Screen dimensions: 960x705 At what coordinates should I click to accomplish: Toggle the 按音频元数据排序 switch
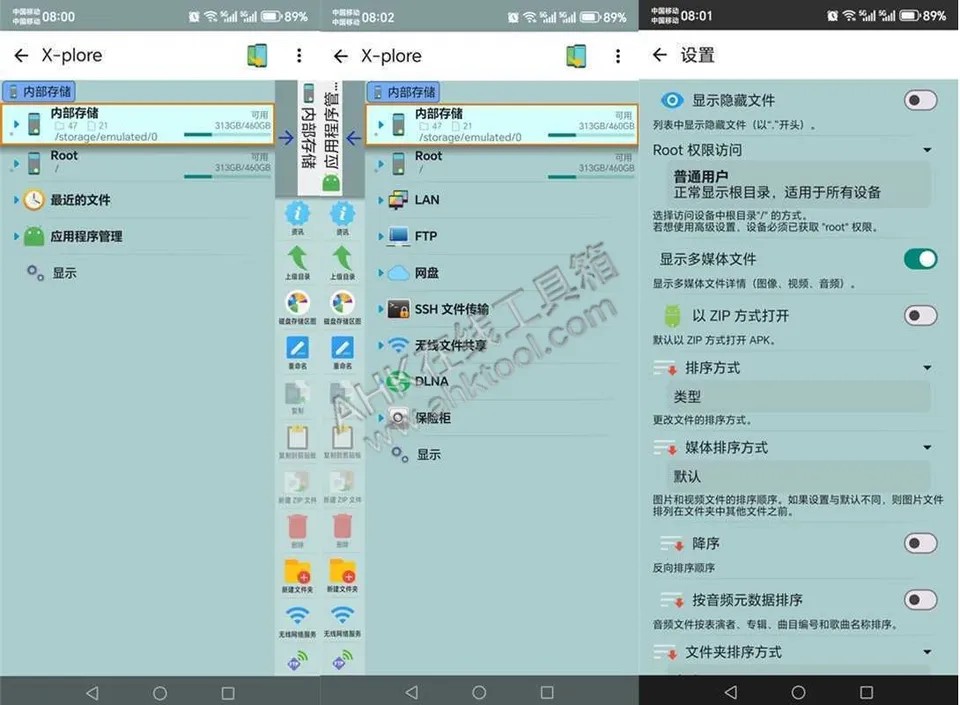tap(920, 600)
